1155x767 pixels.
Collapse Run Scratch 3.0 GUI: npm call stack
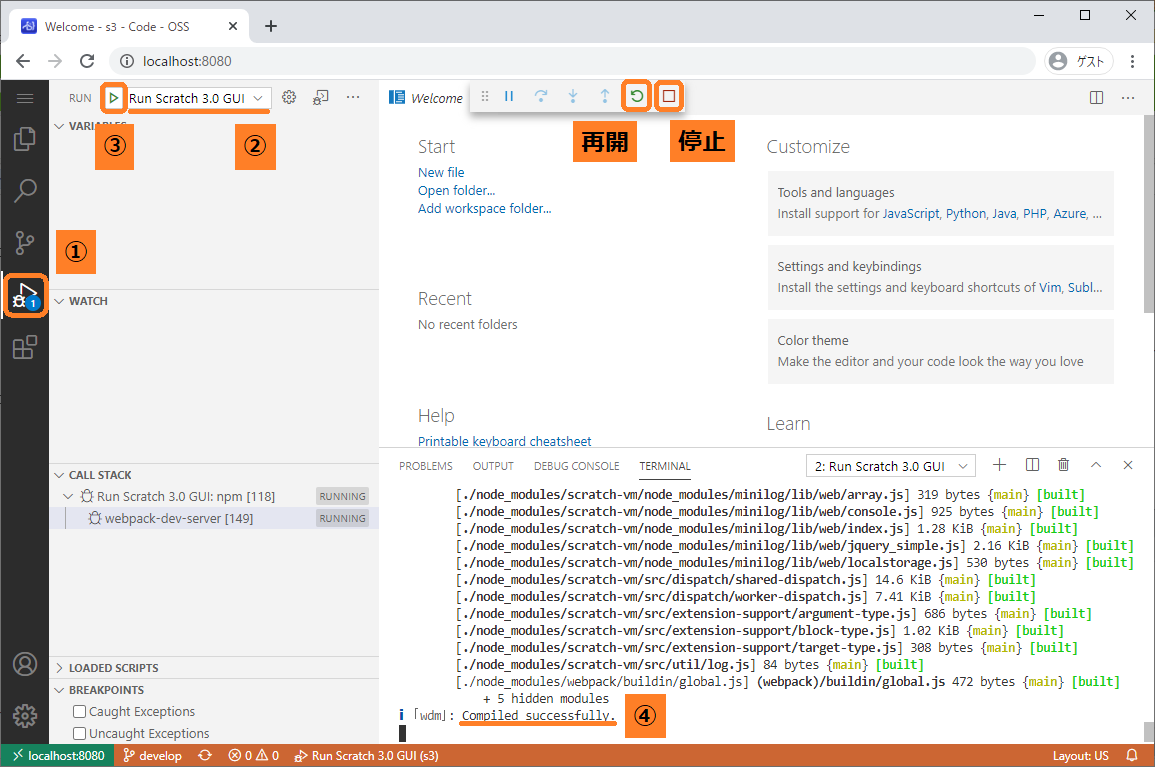tap(68, 497)
